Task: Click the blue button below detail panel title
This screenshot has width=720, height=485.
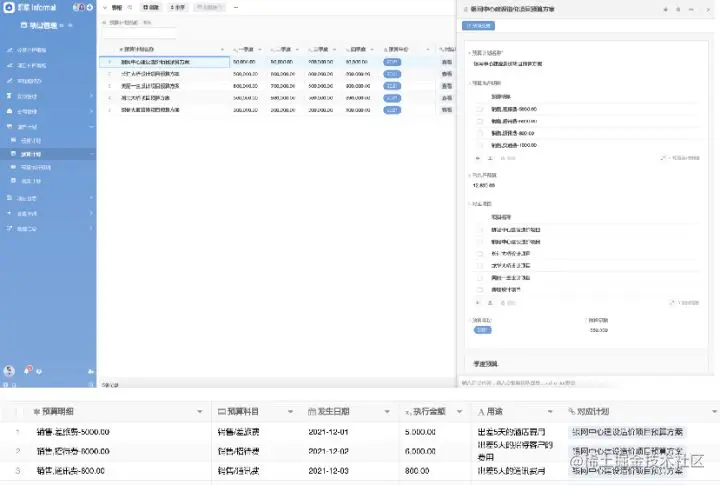Action: pyautogui.click(x=478, y=26)
